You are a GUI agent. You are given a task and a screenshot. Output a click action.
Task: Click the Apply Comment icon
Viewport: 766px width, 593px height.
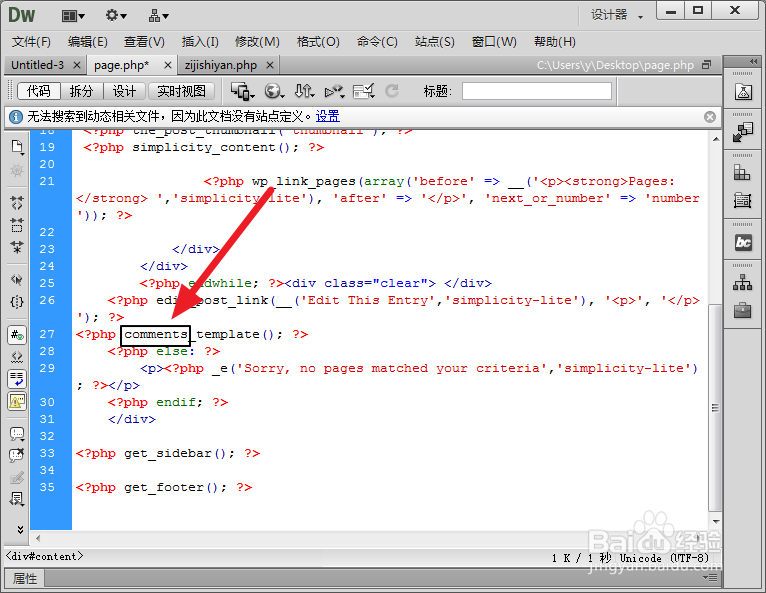click(x=17, y=434)
